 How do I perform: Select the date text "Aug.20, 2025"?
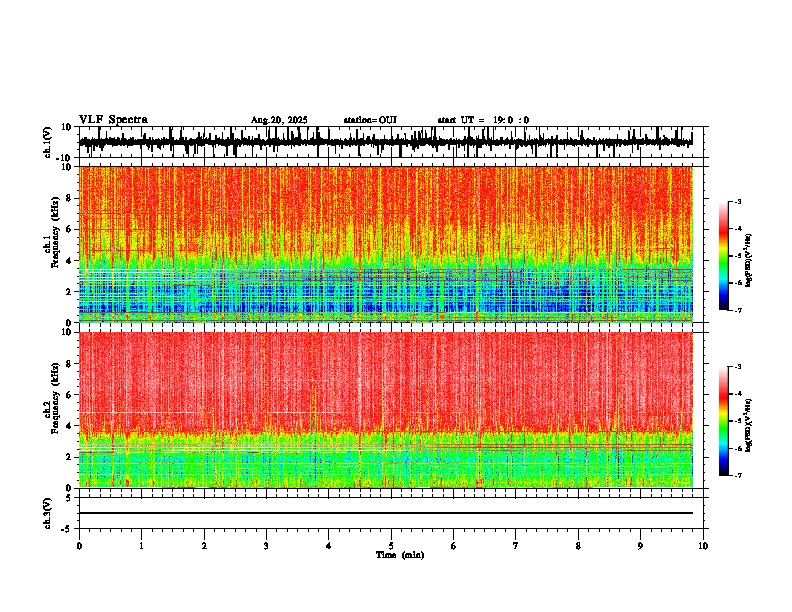click(x=279, y=120)
